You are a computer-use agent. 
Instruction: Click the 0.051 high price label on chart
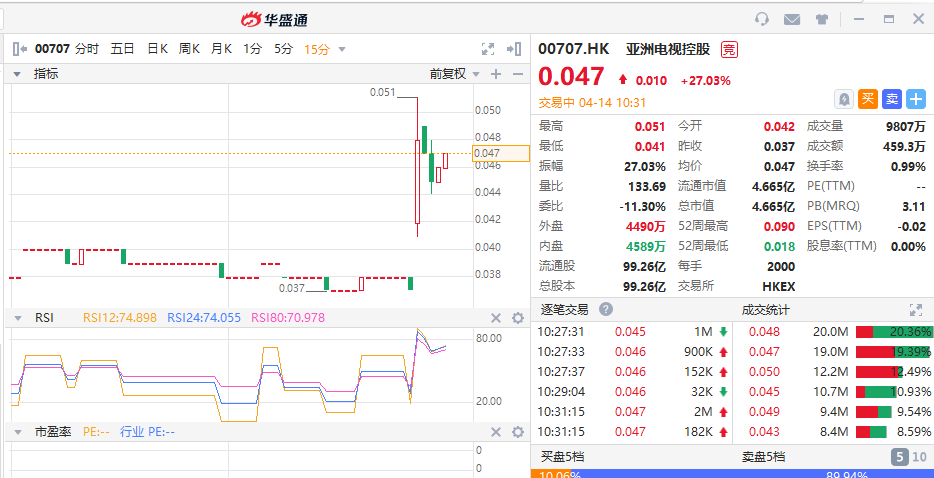382,92
